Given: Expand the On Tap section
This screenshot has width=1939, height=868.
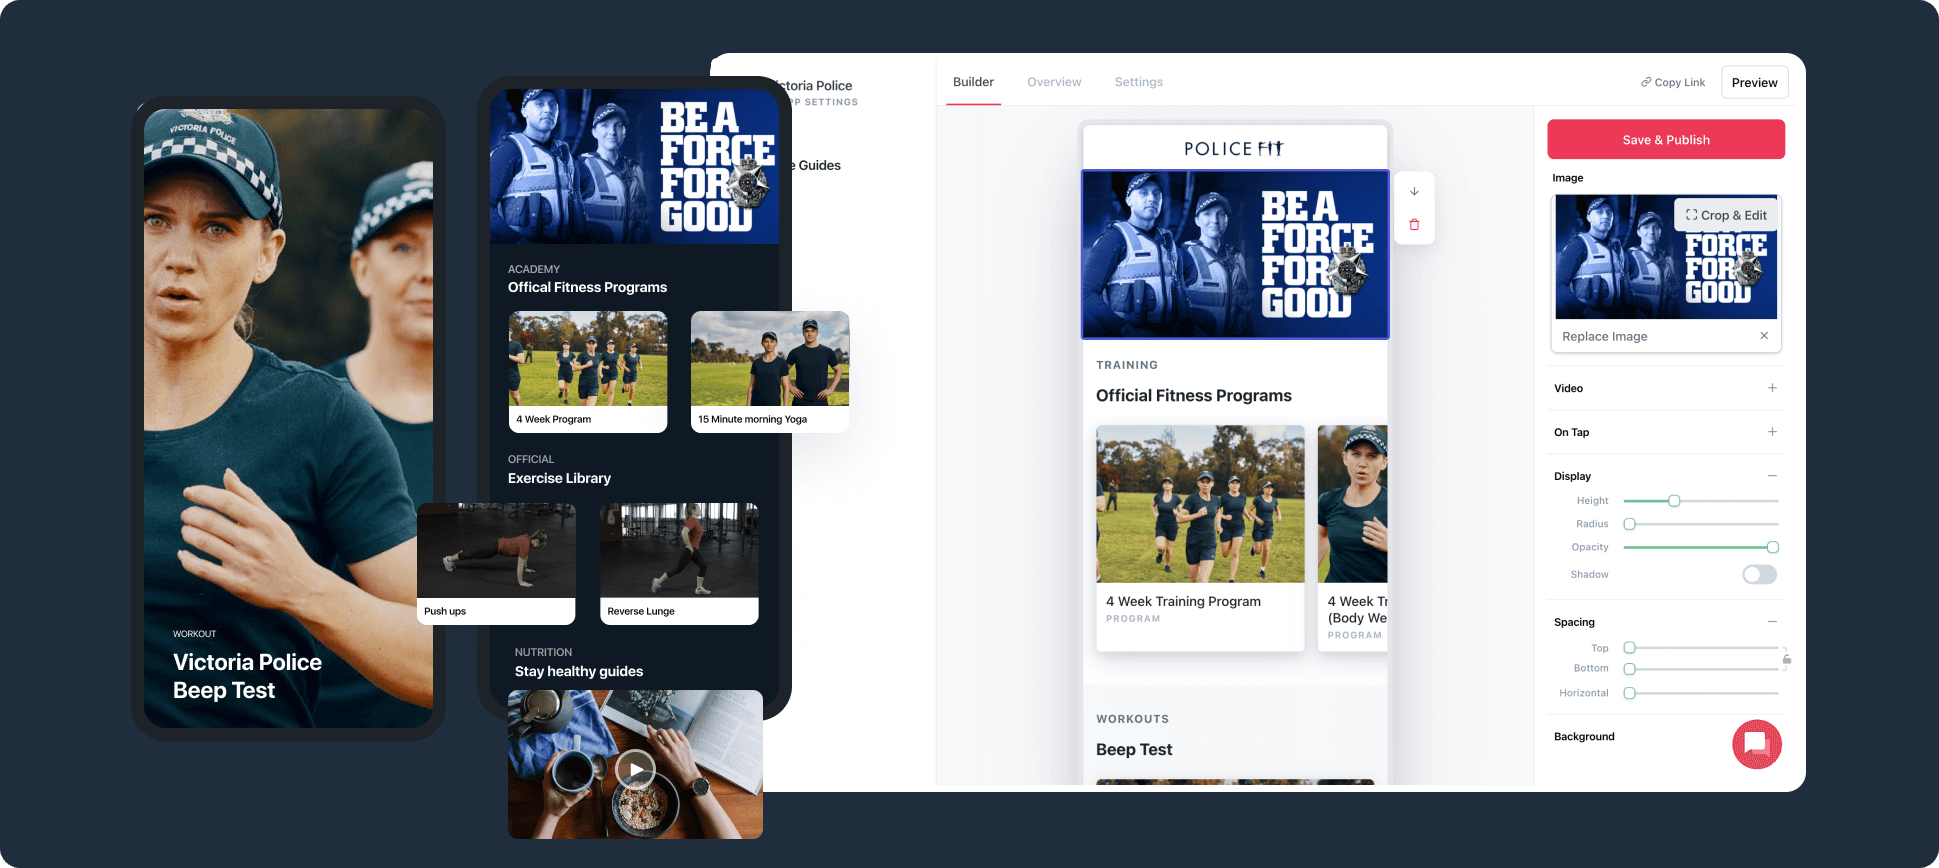Looking at the screenshot, I should [x=1772, y=432].
